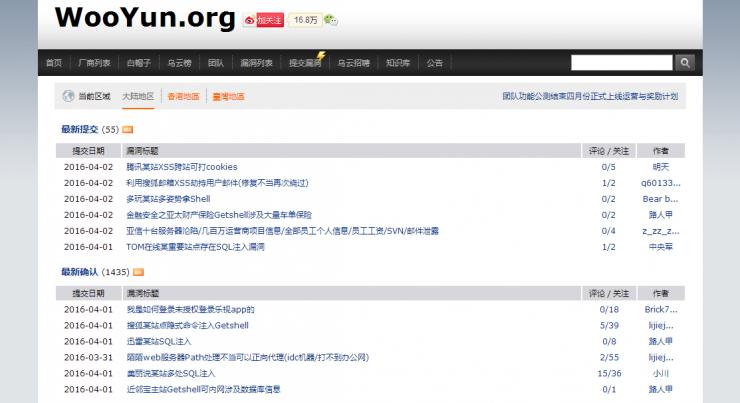Screen dimensions: 740x403
Task: Switch to the 台湾地区 region tab
Action: [228, 97]
